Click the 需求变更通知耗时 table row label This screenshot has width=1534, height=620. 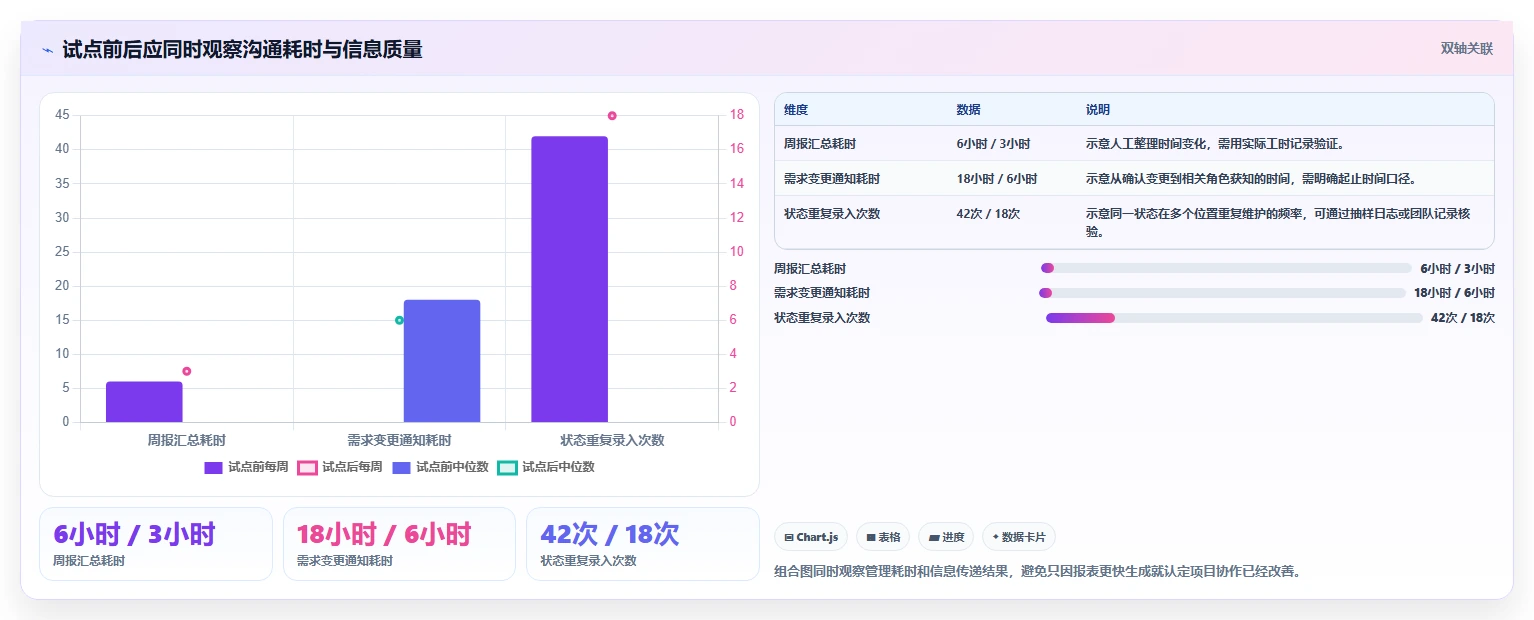[x=832, y=179]
